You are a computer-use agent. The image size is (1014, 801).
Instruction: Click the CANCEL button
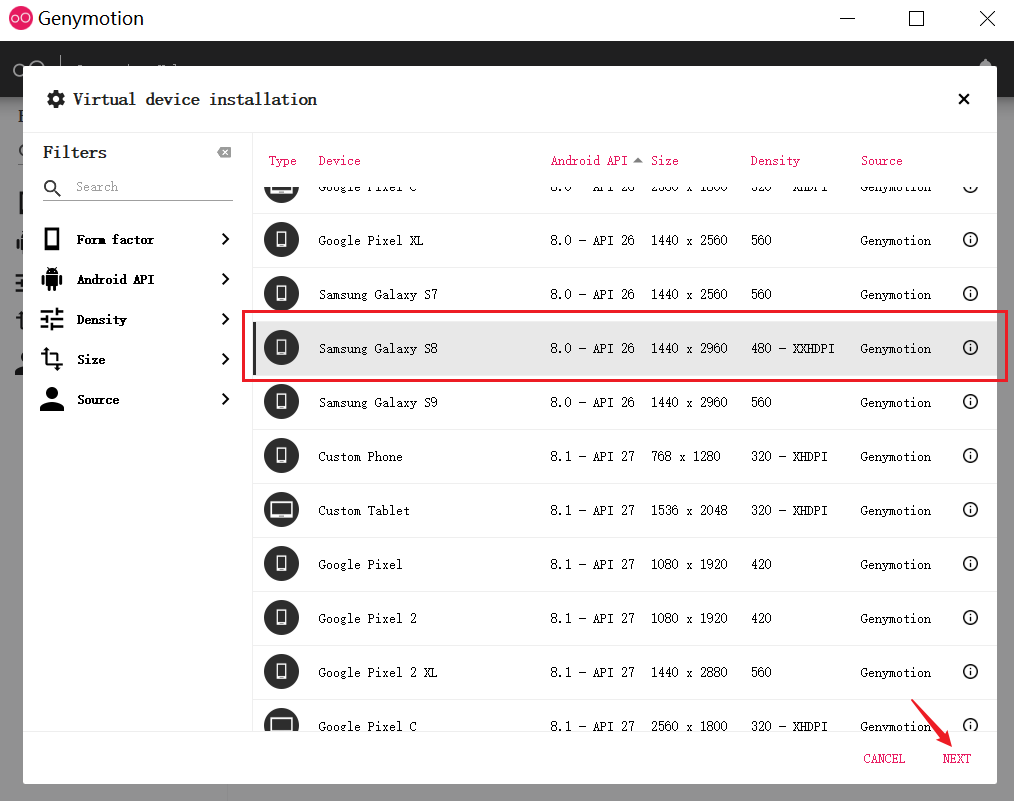pyautogui.click(x=884, y=758)
